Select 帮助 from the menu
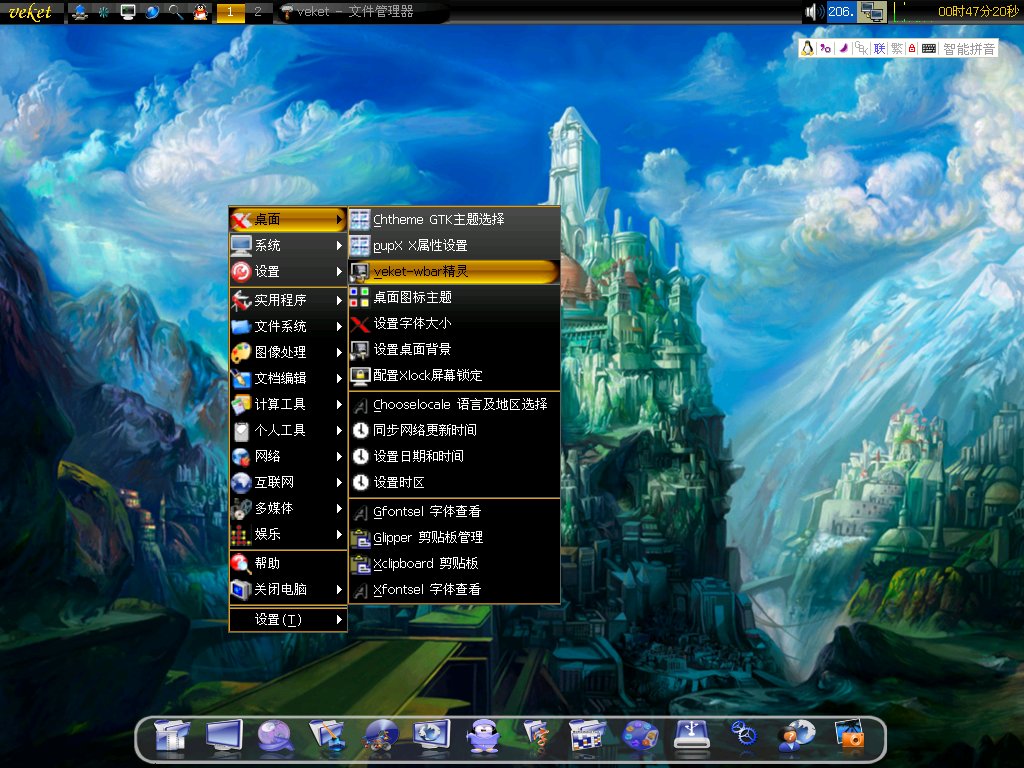The width and height of the screenshot is (1024, 768). [287, 564]
